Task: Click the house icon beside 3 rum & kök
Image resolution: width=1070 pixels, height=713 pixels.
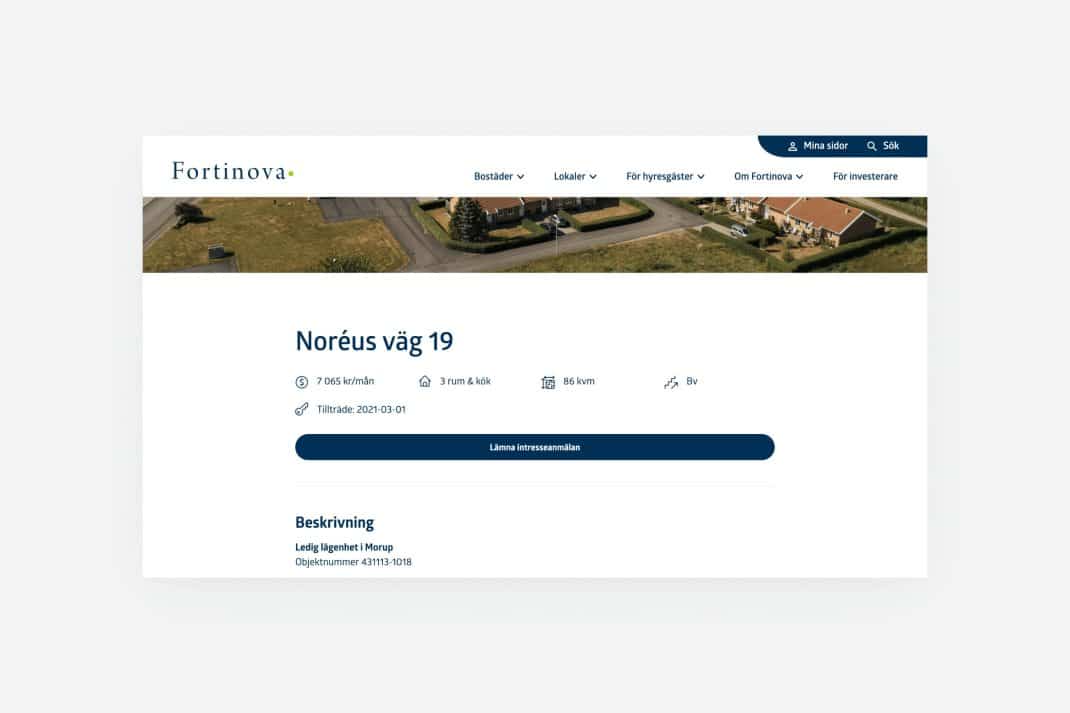Action: point(424,381)
